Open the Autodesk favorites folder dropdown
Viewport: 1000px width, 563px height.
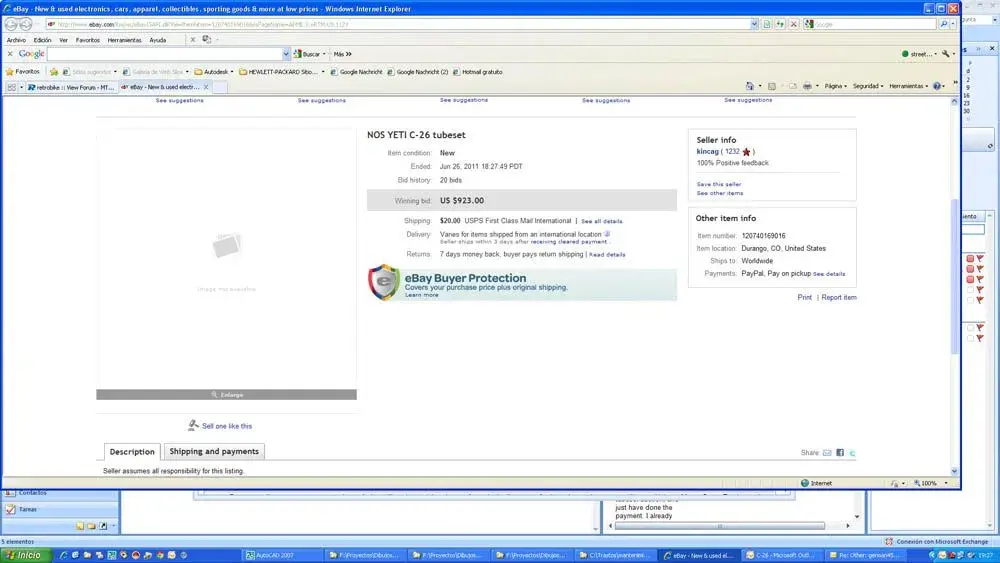(x=232, y=72)
